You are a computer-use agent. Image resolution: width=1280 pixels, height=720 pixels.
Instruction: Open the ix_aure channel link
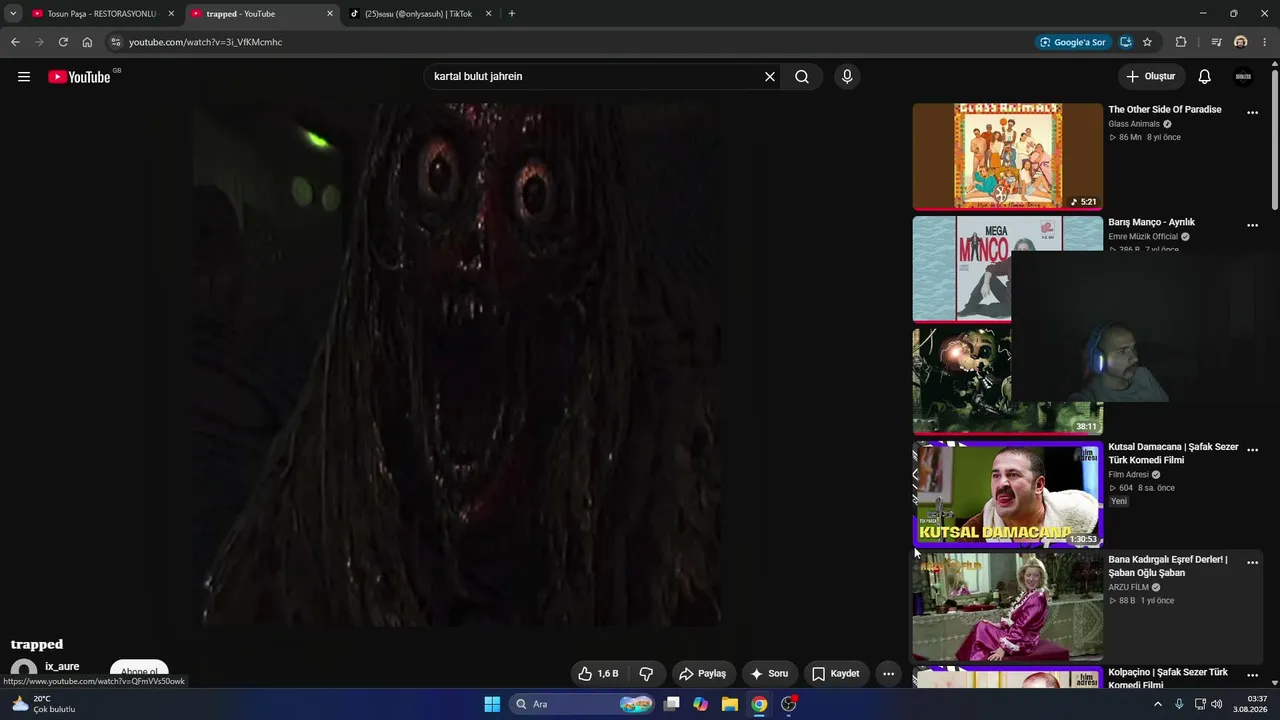[62, 667]
